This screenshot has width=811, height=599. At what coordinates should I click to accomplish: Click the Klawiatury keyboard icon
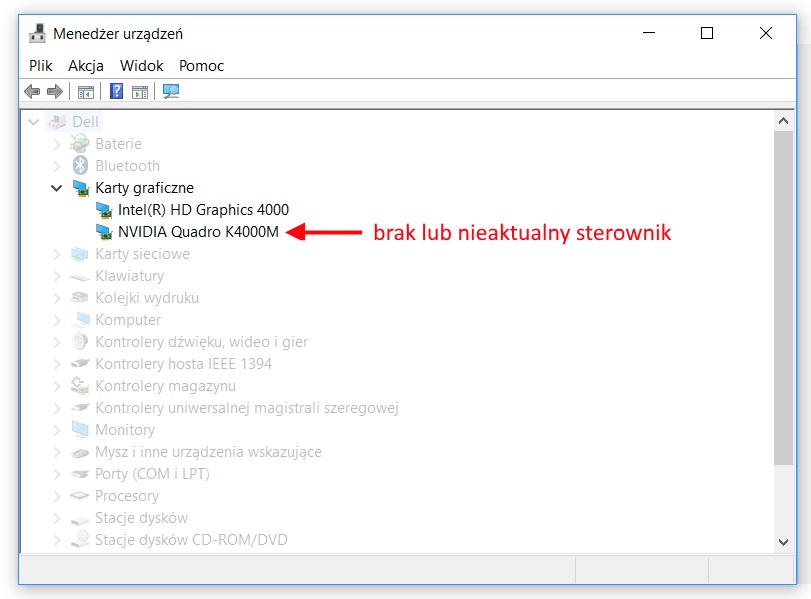point(80,277)
